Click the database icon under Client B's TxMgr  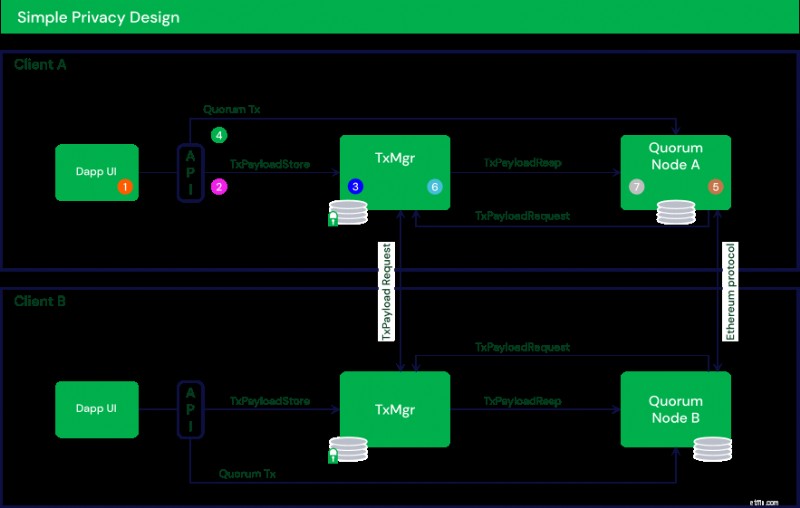[348, 449]
